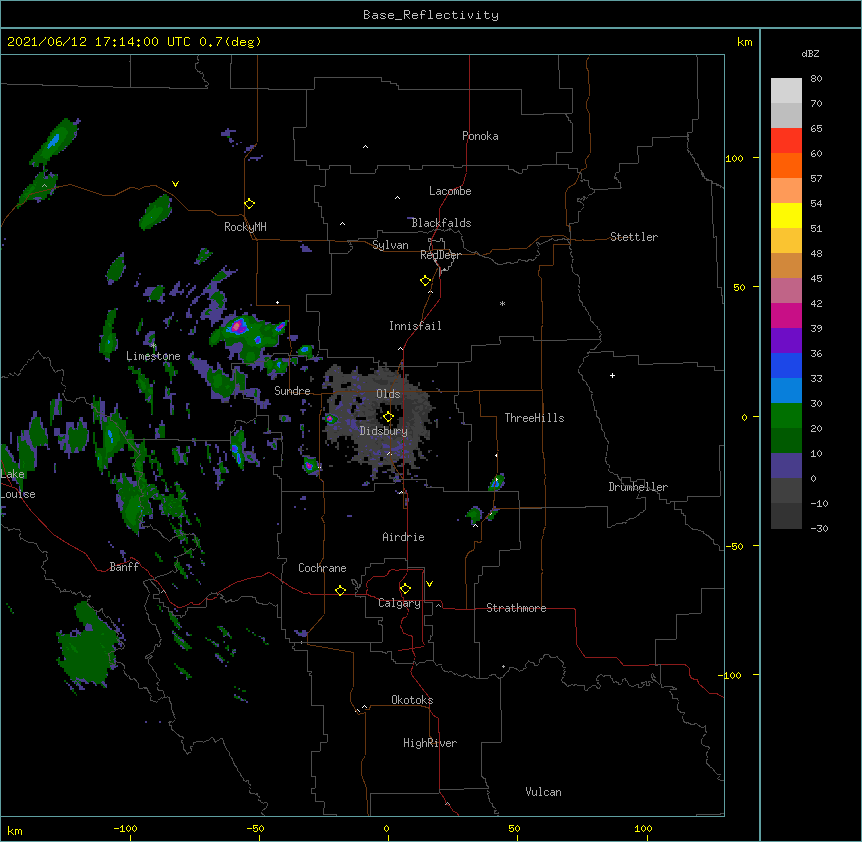
Task: Click the Innisfail city label
Action: point(415,326)
